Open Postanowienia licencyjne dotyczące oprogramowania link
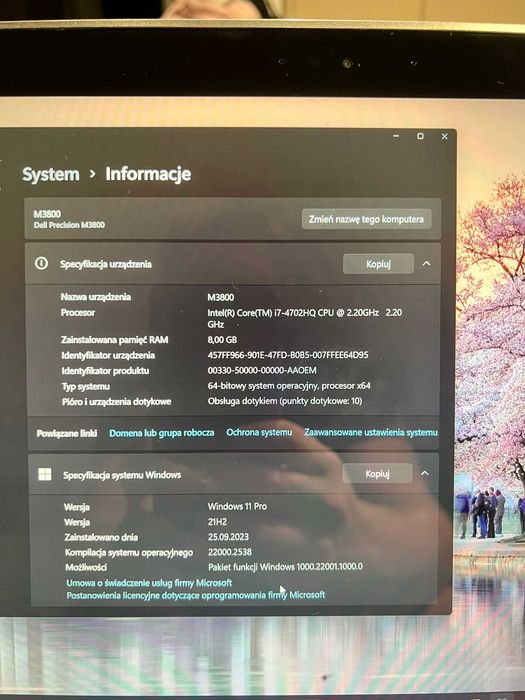 (x=196, y=595)
